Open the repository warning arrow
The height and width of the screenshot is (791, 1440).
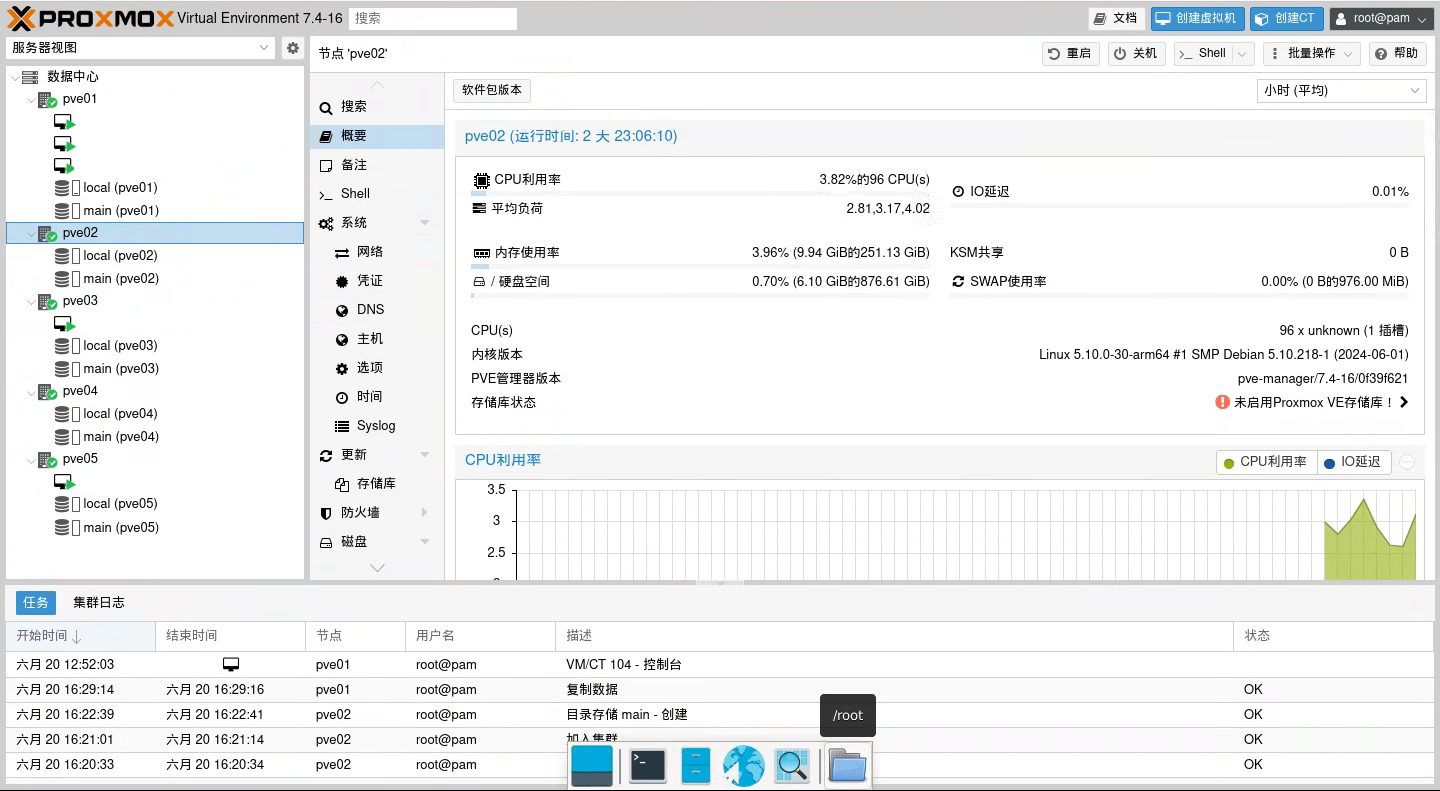point(1404,402)
